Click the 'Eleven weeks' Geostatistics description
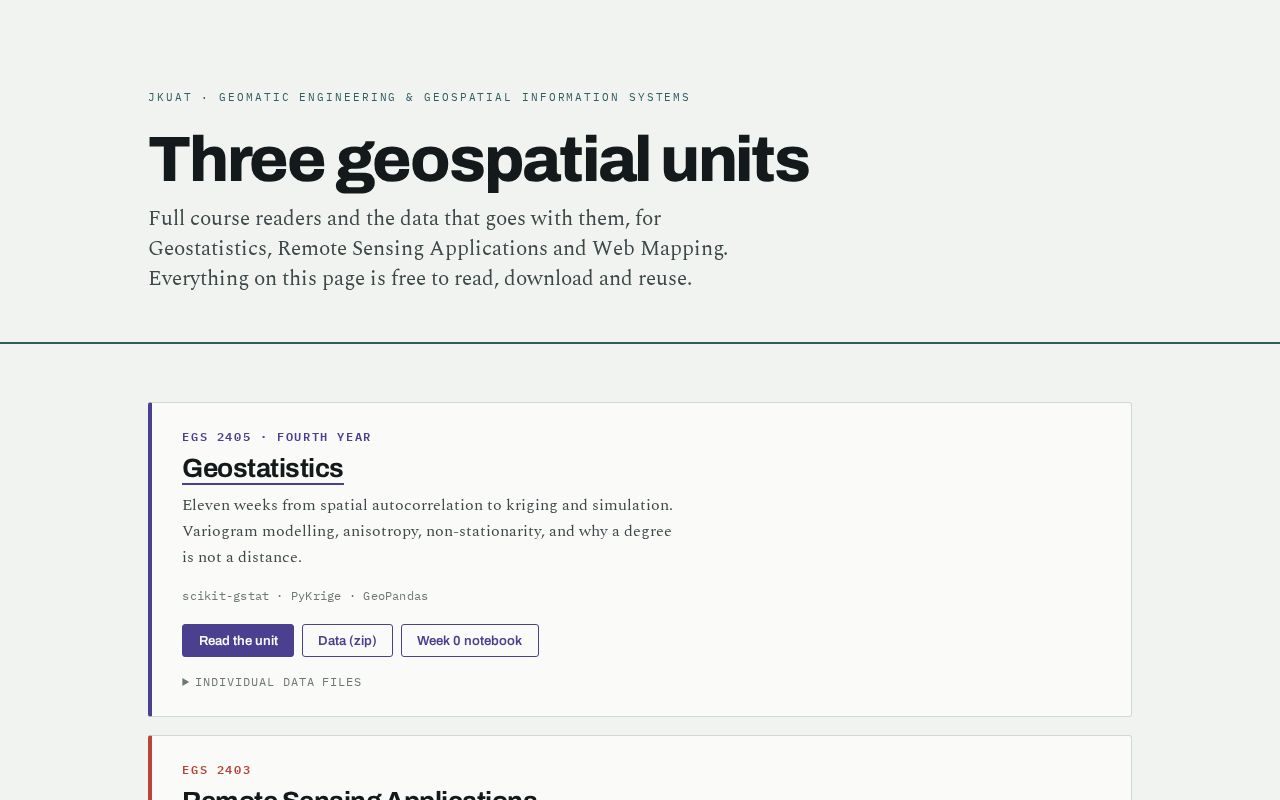This screenshot has height=800, width=1280. click(428, 531)
